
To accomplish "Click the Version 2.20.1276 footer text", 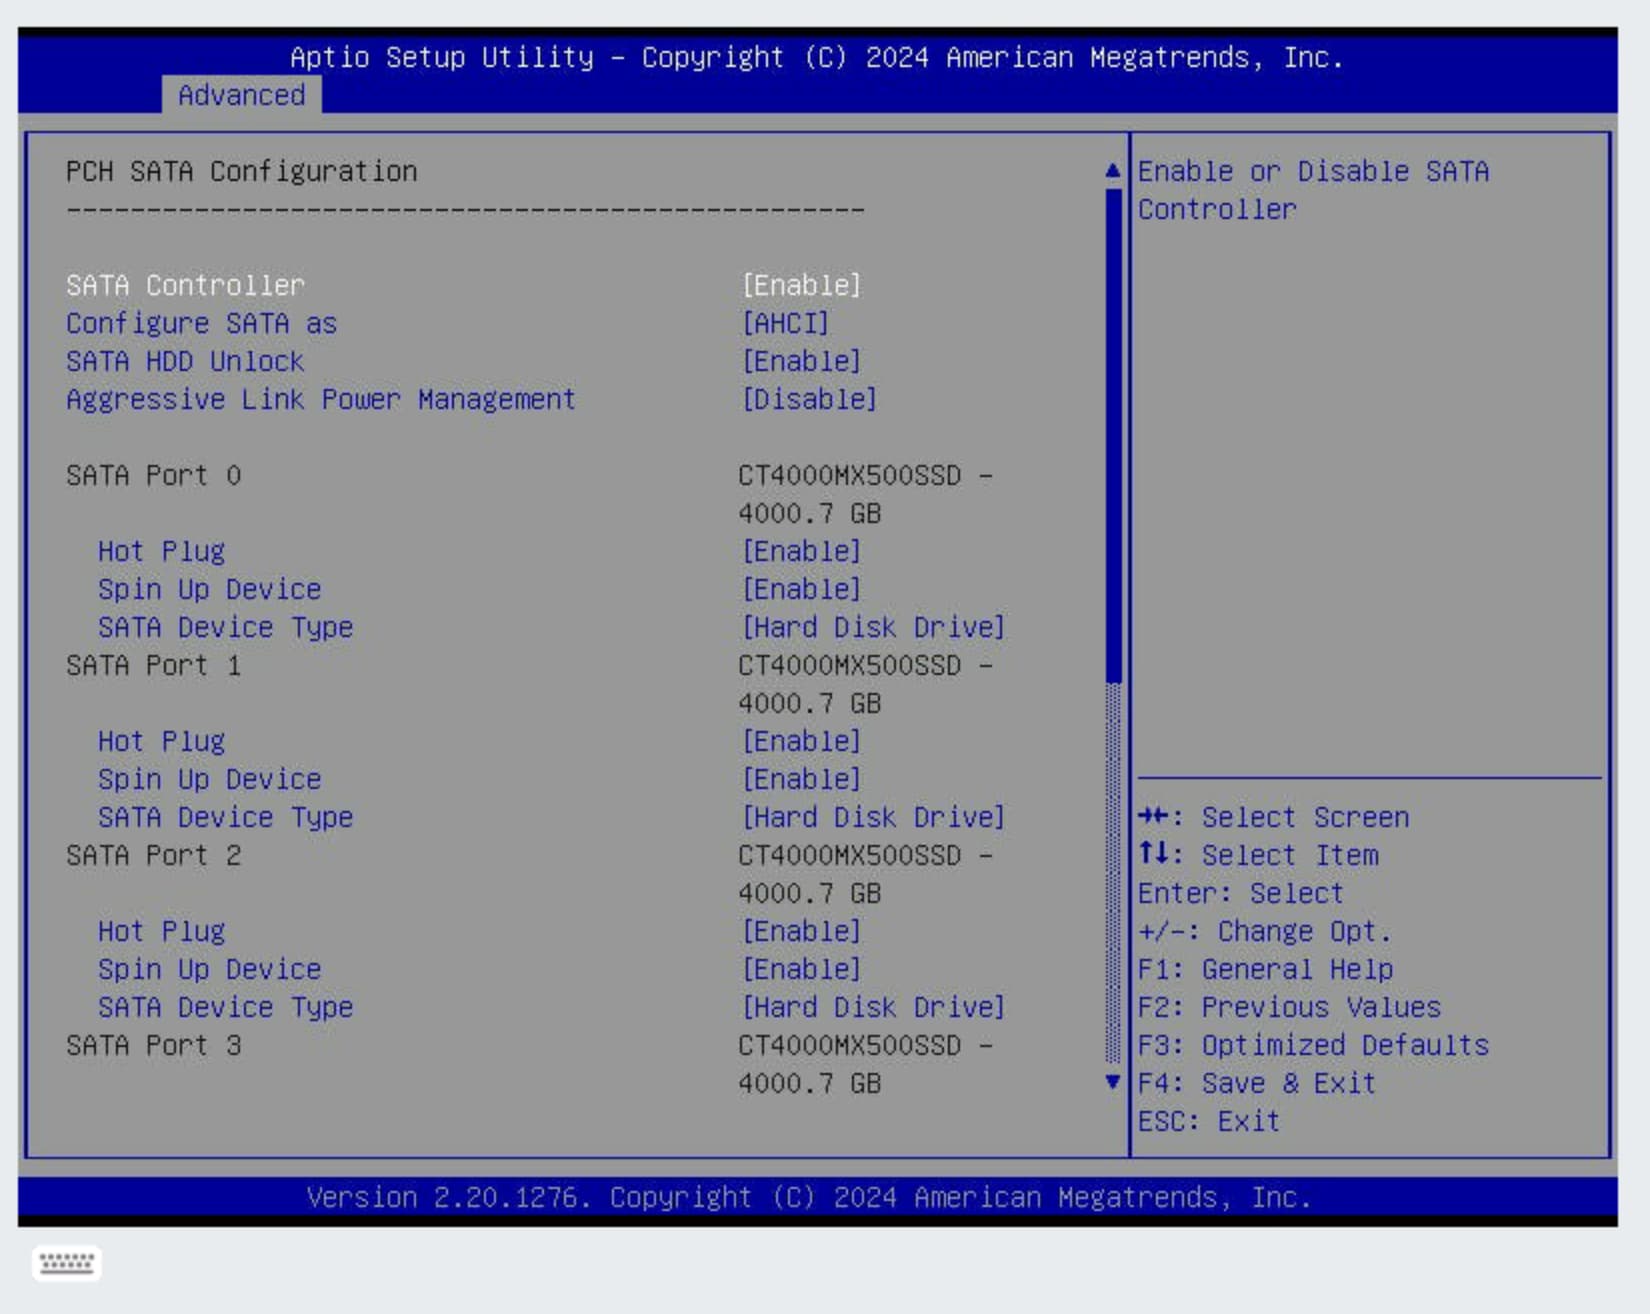I will click(x=809, y=1197).
